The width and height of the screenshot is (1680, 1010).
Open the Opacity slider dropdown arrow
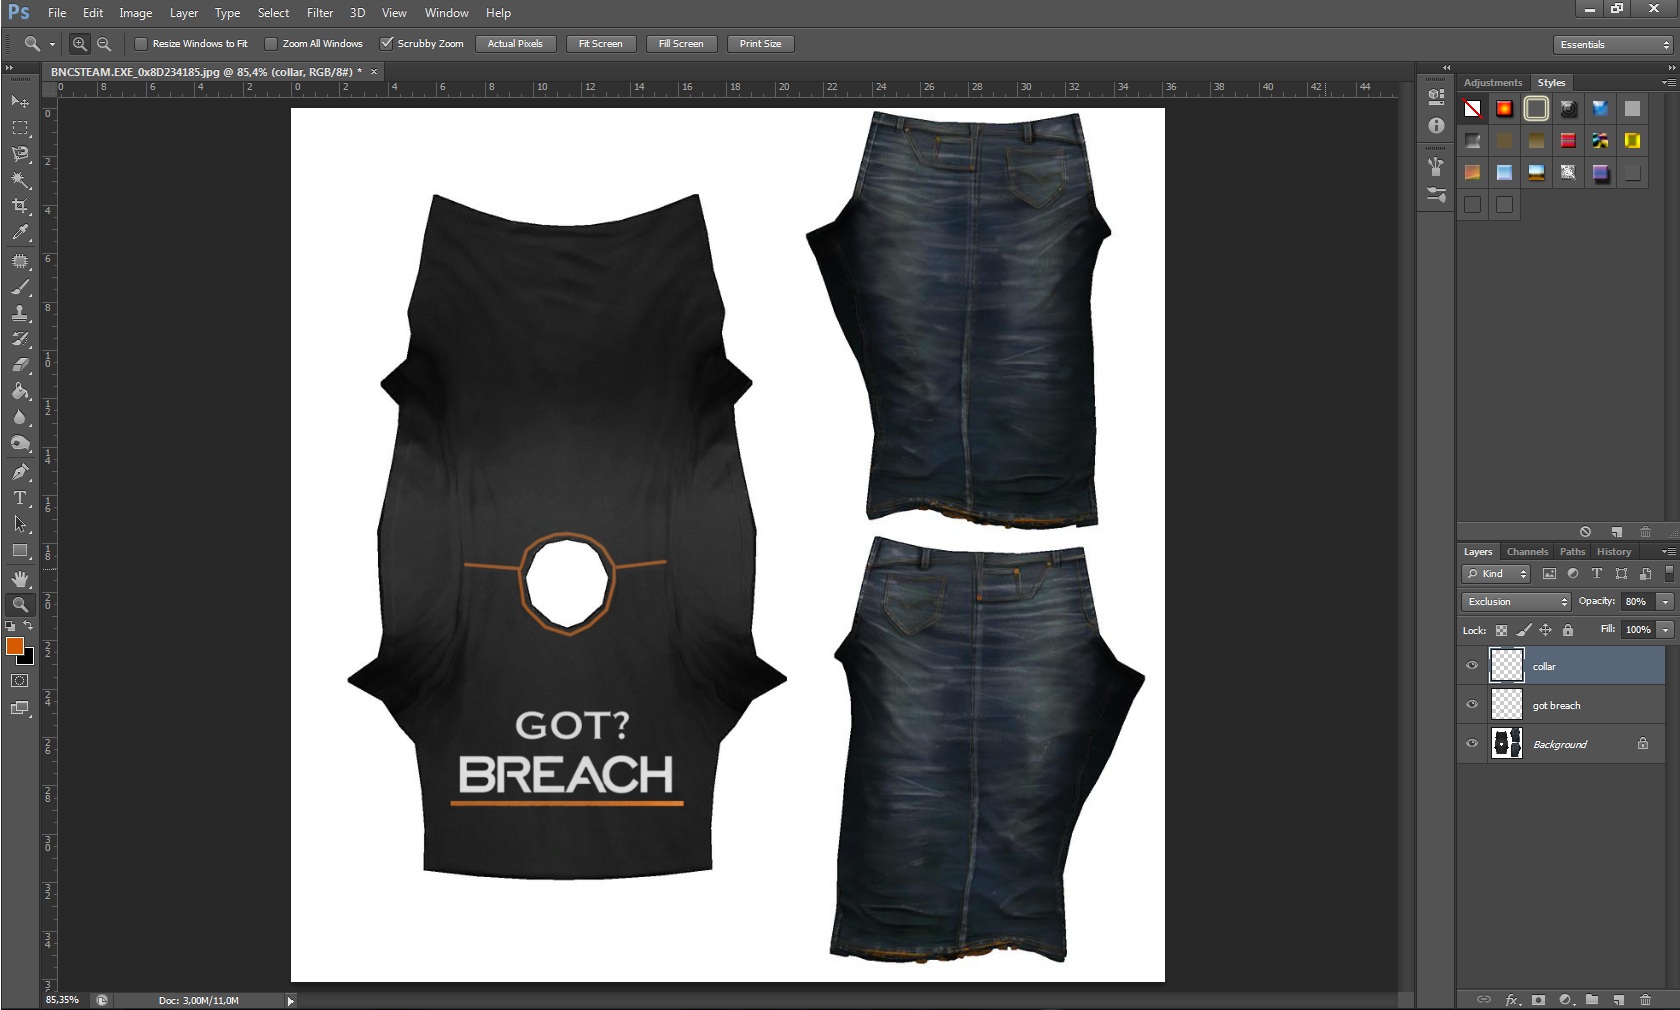1665,602
